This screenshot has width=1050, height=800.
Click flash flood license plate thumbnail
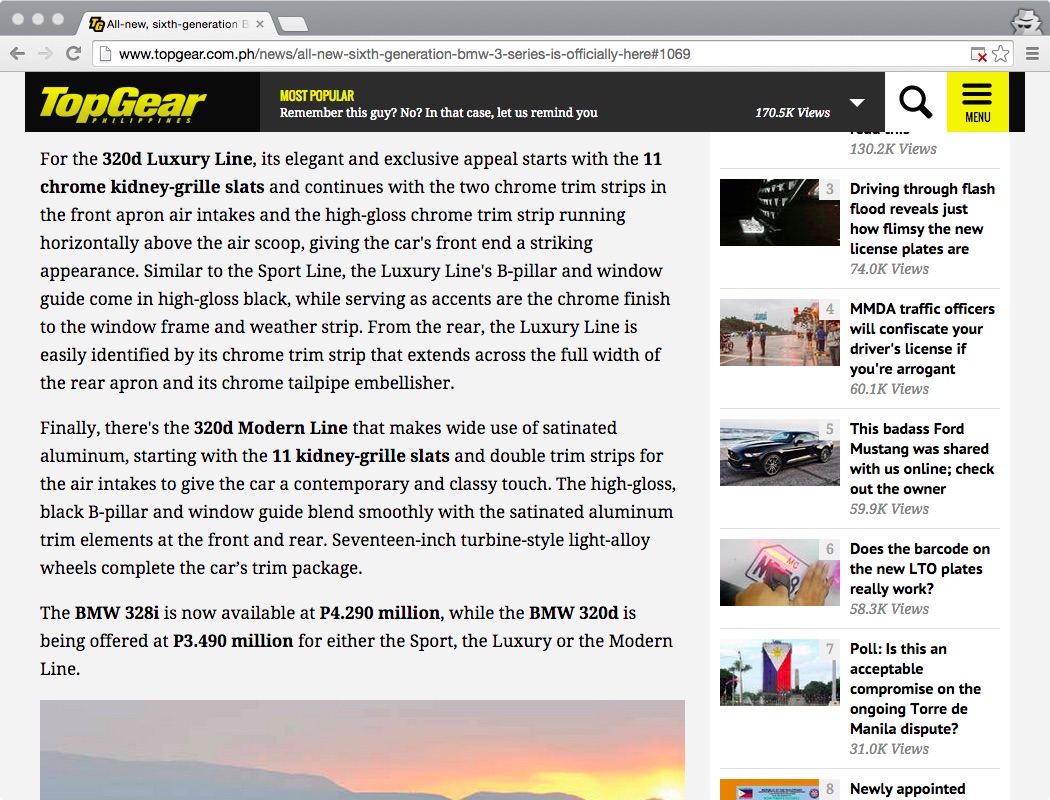click(779, 212)
